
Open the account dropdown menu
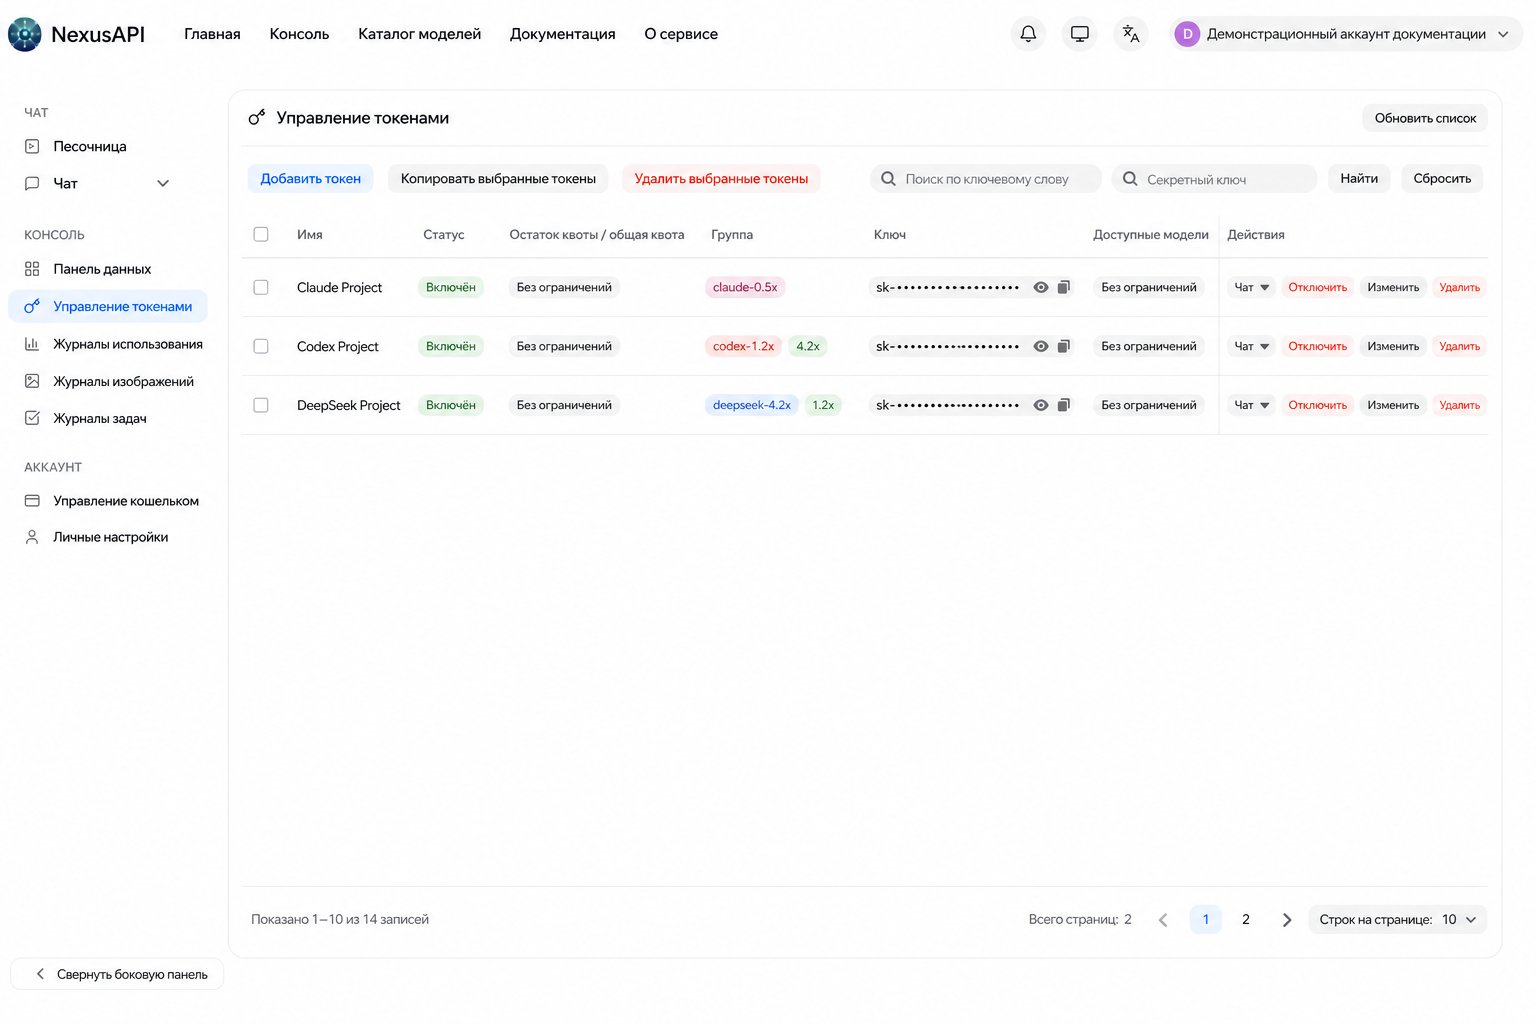1346,34
